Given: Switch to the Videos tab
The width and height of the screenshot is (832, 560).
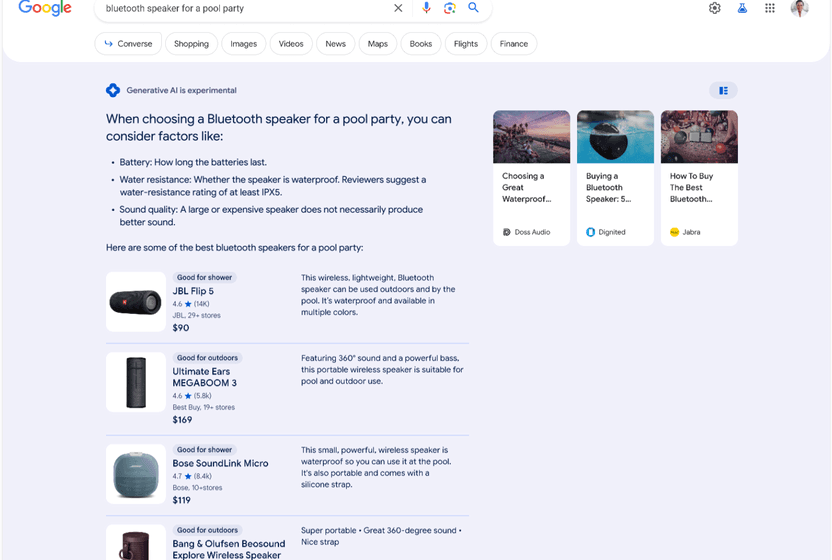Looking at the screenshot, I should (291, 44).
